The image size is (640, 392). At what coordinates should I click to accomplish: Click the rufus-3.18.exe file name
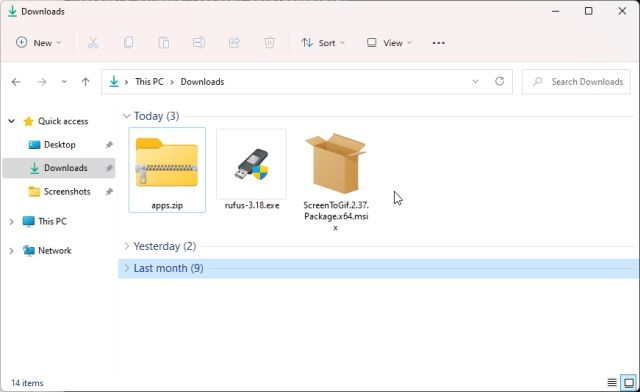(252, 205)
